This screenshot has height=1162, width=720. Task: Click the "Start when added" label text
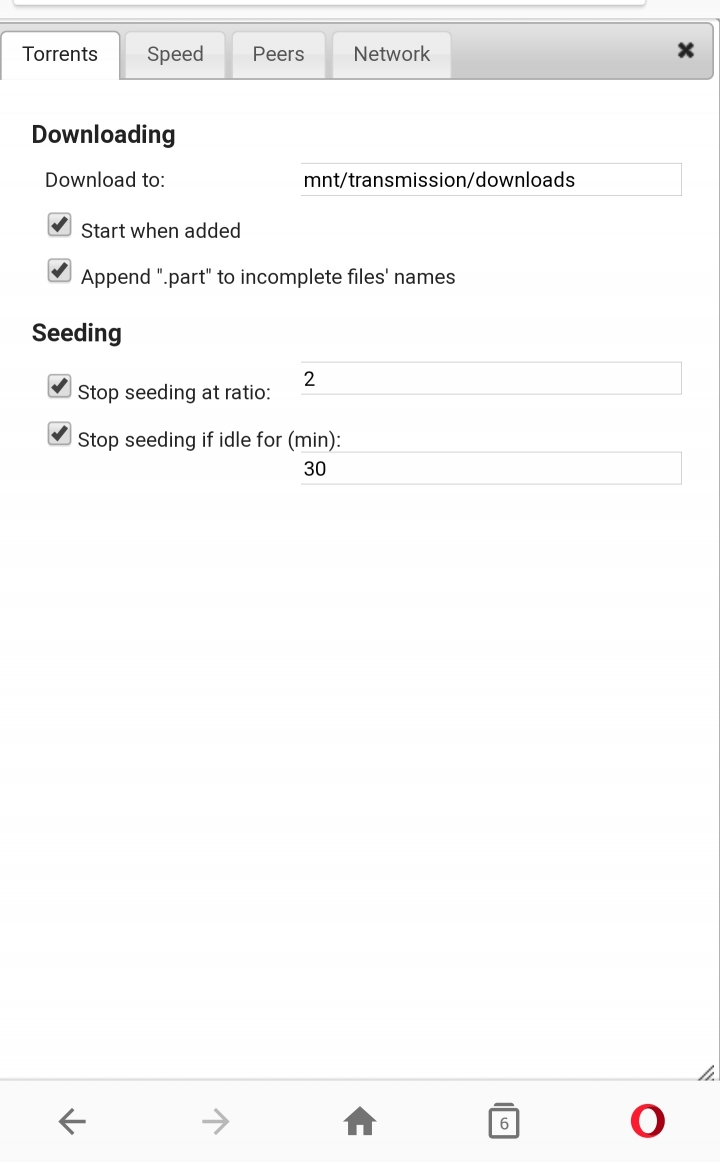tap(161, 231)
